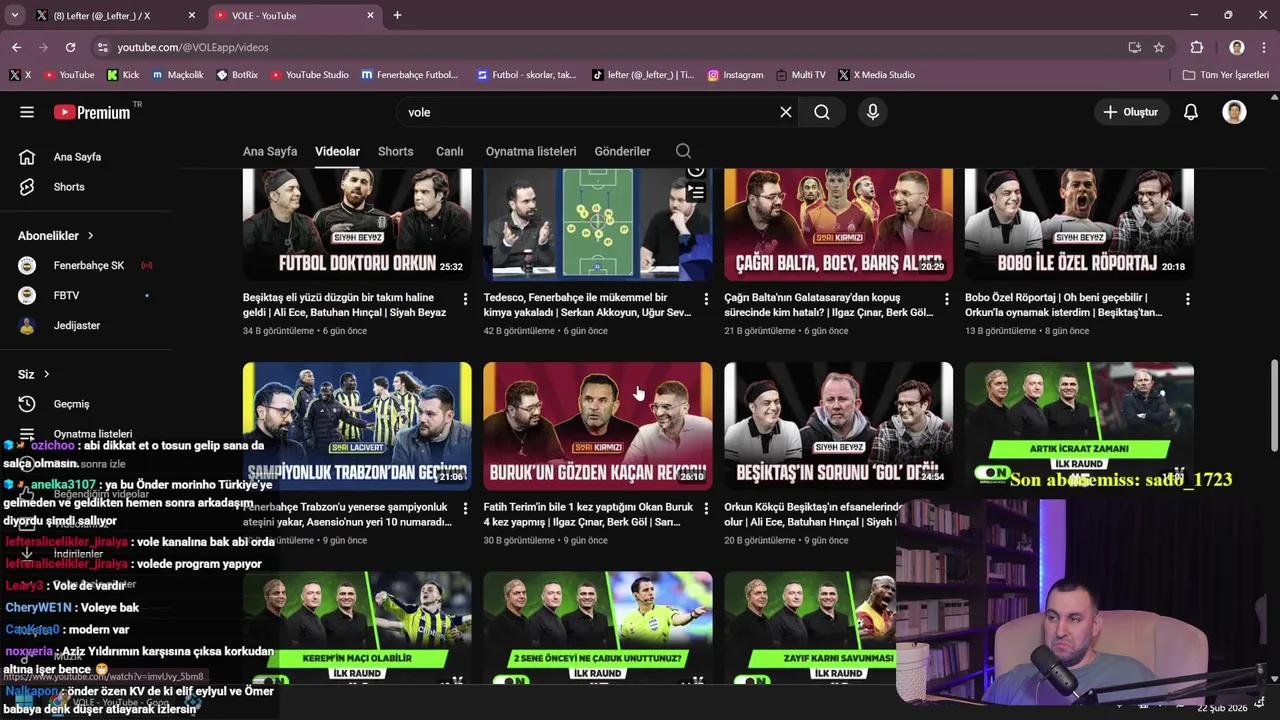Open new browser tab
The height and width of the screenshot is (720, 1280).
397,15
